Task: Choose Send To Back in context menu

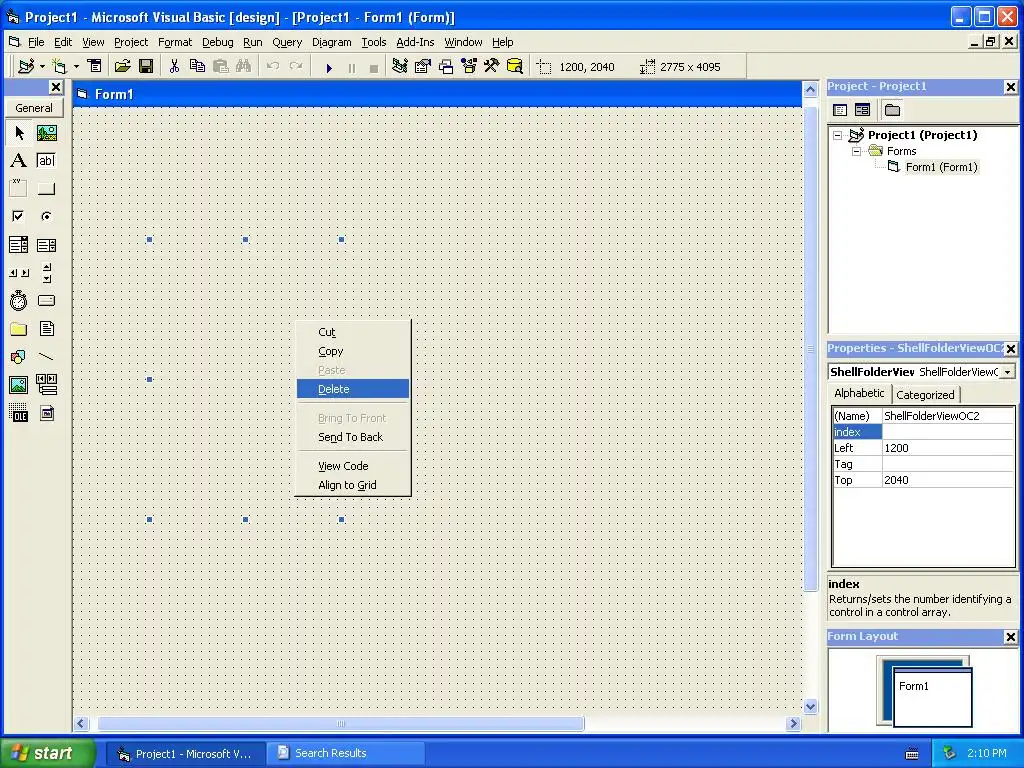Action: coord(353,437)
